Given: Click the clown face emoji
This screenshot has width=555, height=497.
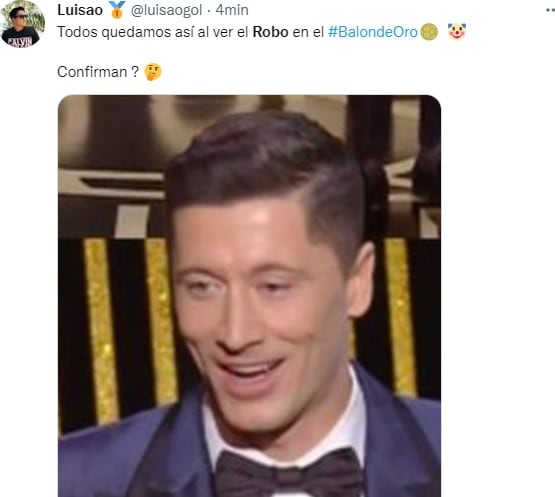Looking at the screenshot, I should (457, 32).
